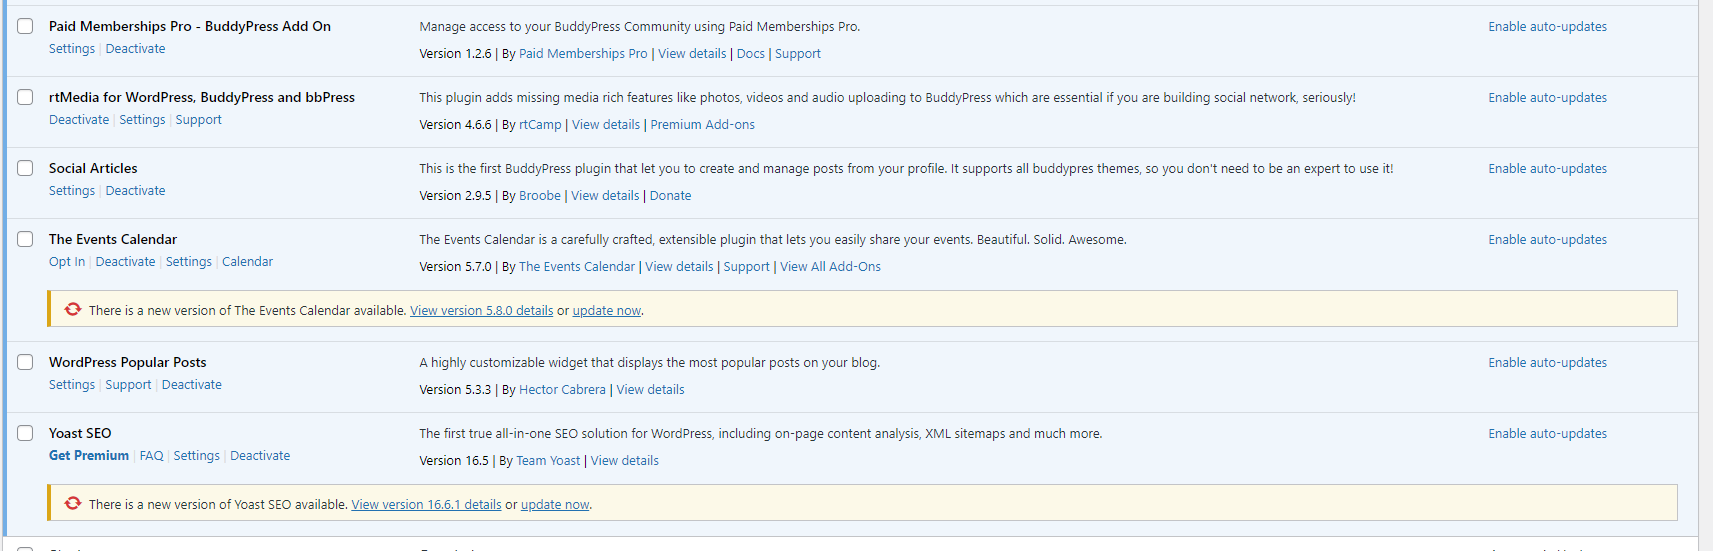The image size is (1713, 551).
Task: Toggle The Events Calendar checkbox
Action: tap(25, 240)
